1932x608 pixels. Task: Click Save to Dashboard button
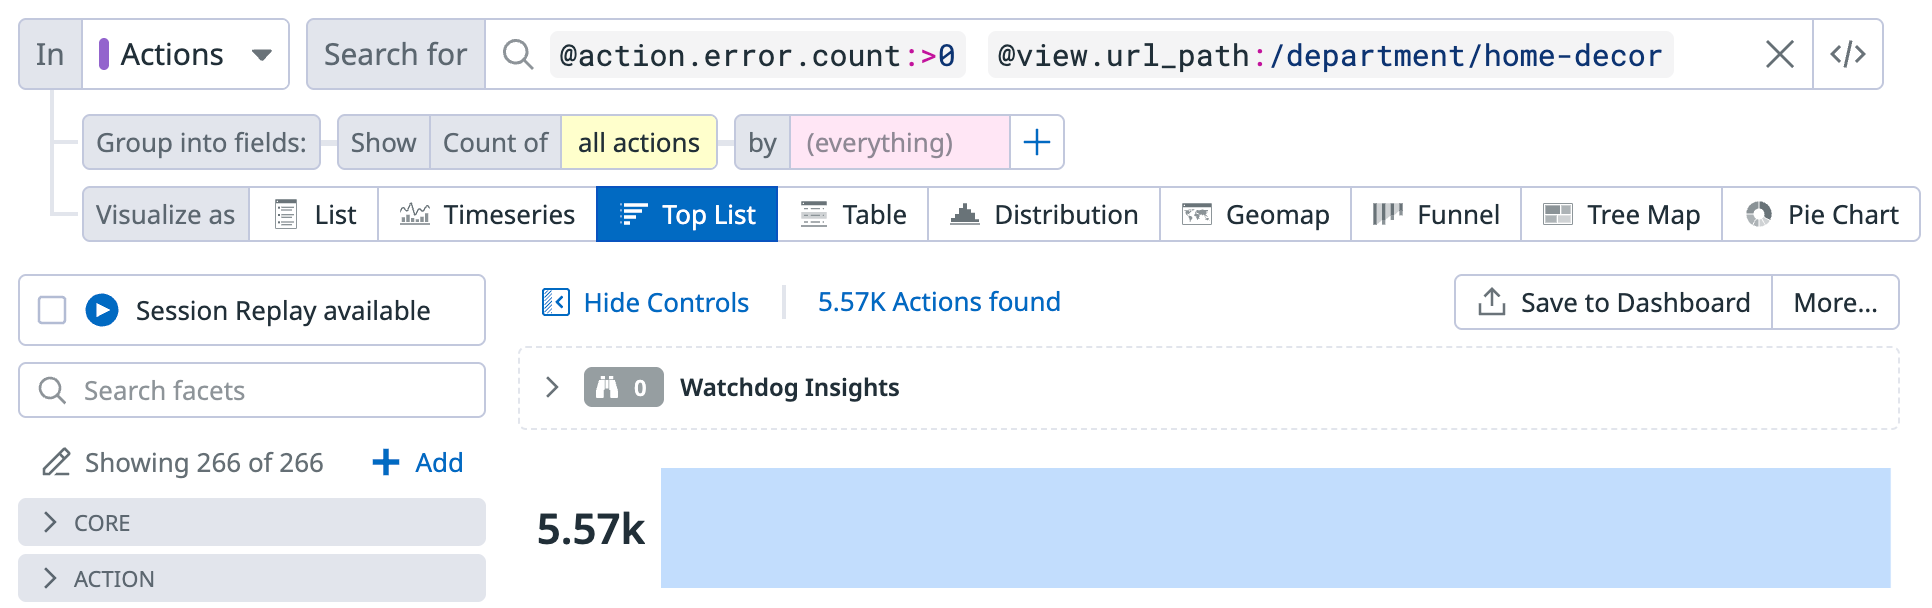click(1613, 302)
